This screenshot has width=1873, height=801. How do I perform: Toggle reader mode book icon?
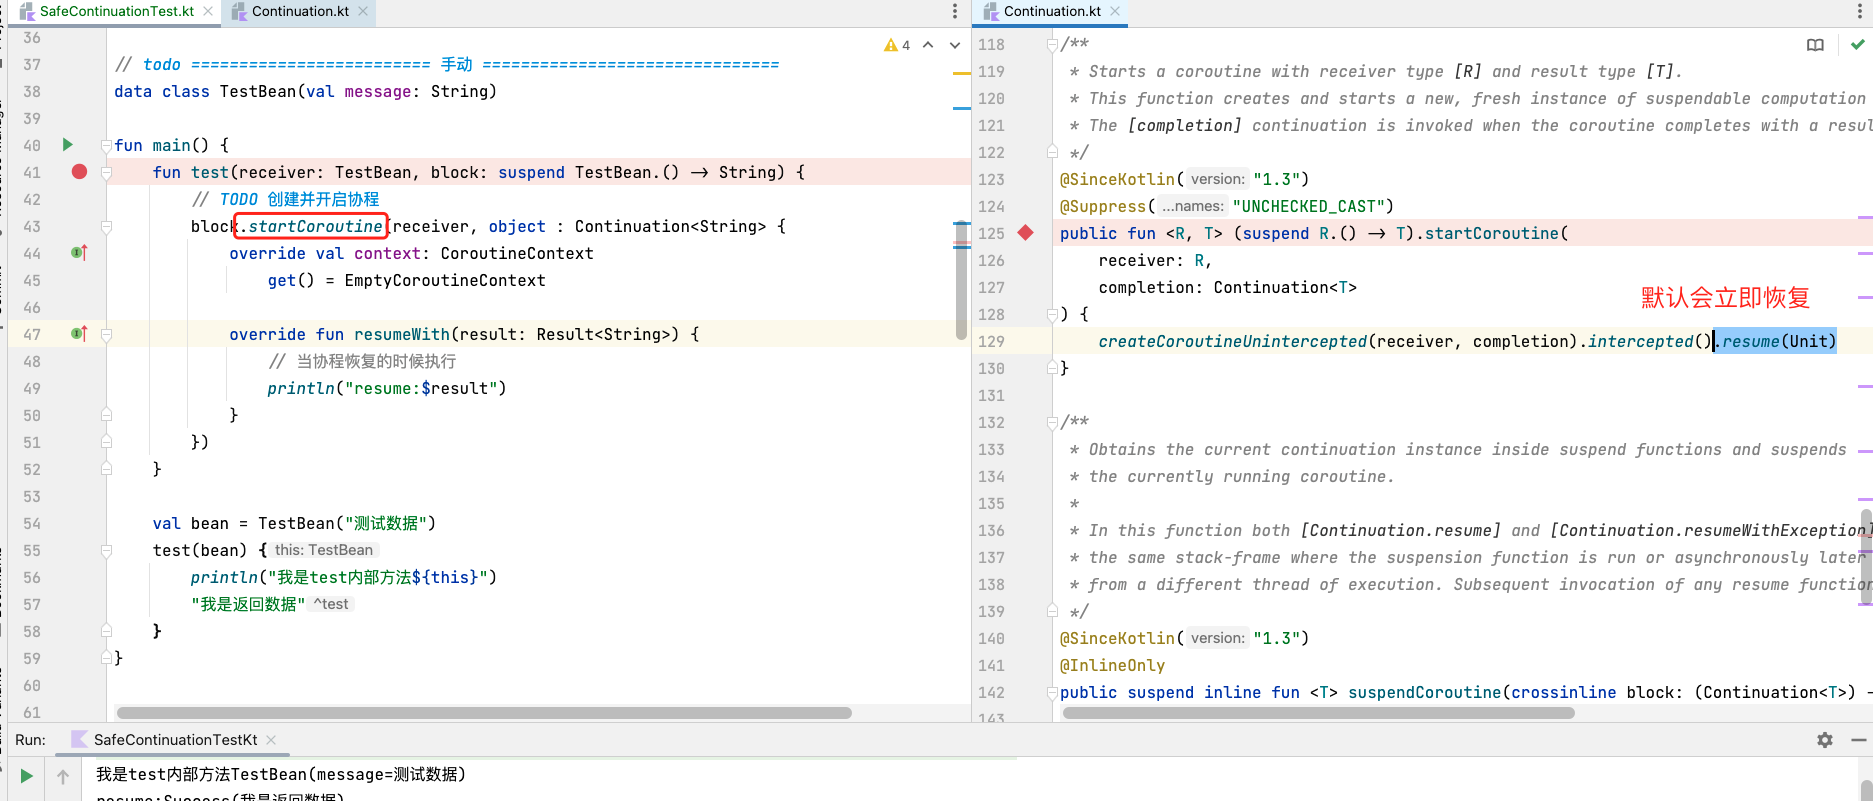[1815, 45]
